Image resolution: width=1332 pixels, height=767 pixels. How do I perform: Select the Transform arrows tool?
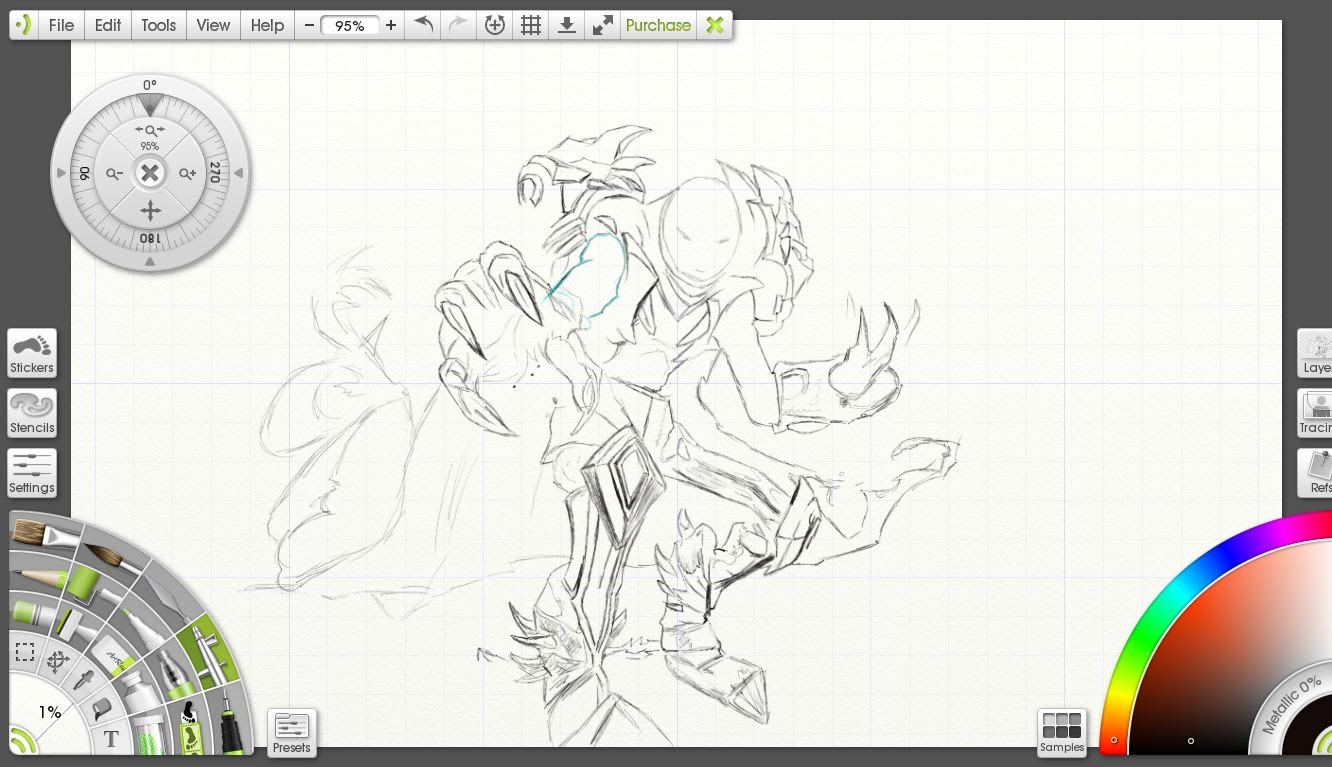pos(57,660)
